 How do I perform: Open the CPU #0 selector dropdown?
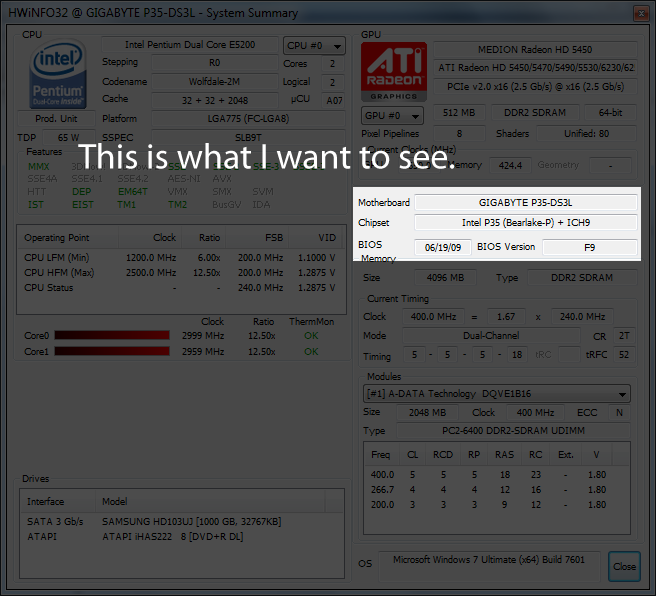(313, 45)
